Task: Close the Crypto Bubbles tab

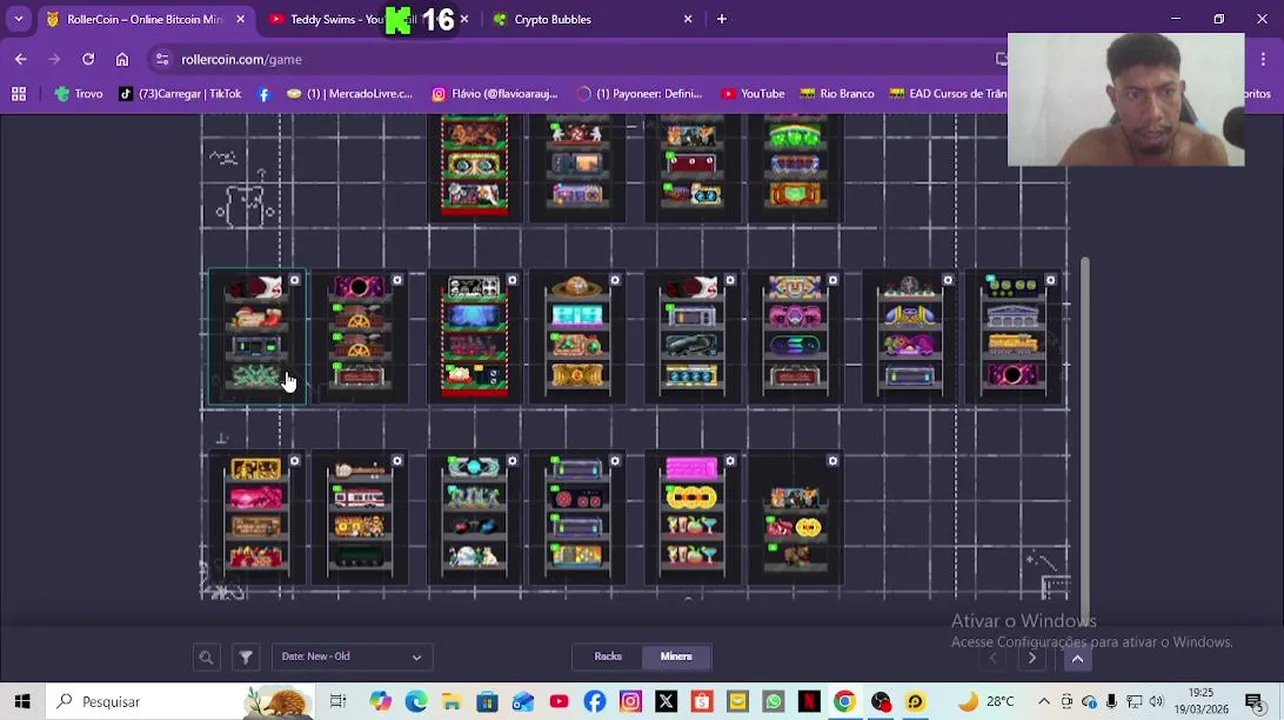Action: pos(688,19)
